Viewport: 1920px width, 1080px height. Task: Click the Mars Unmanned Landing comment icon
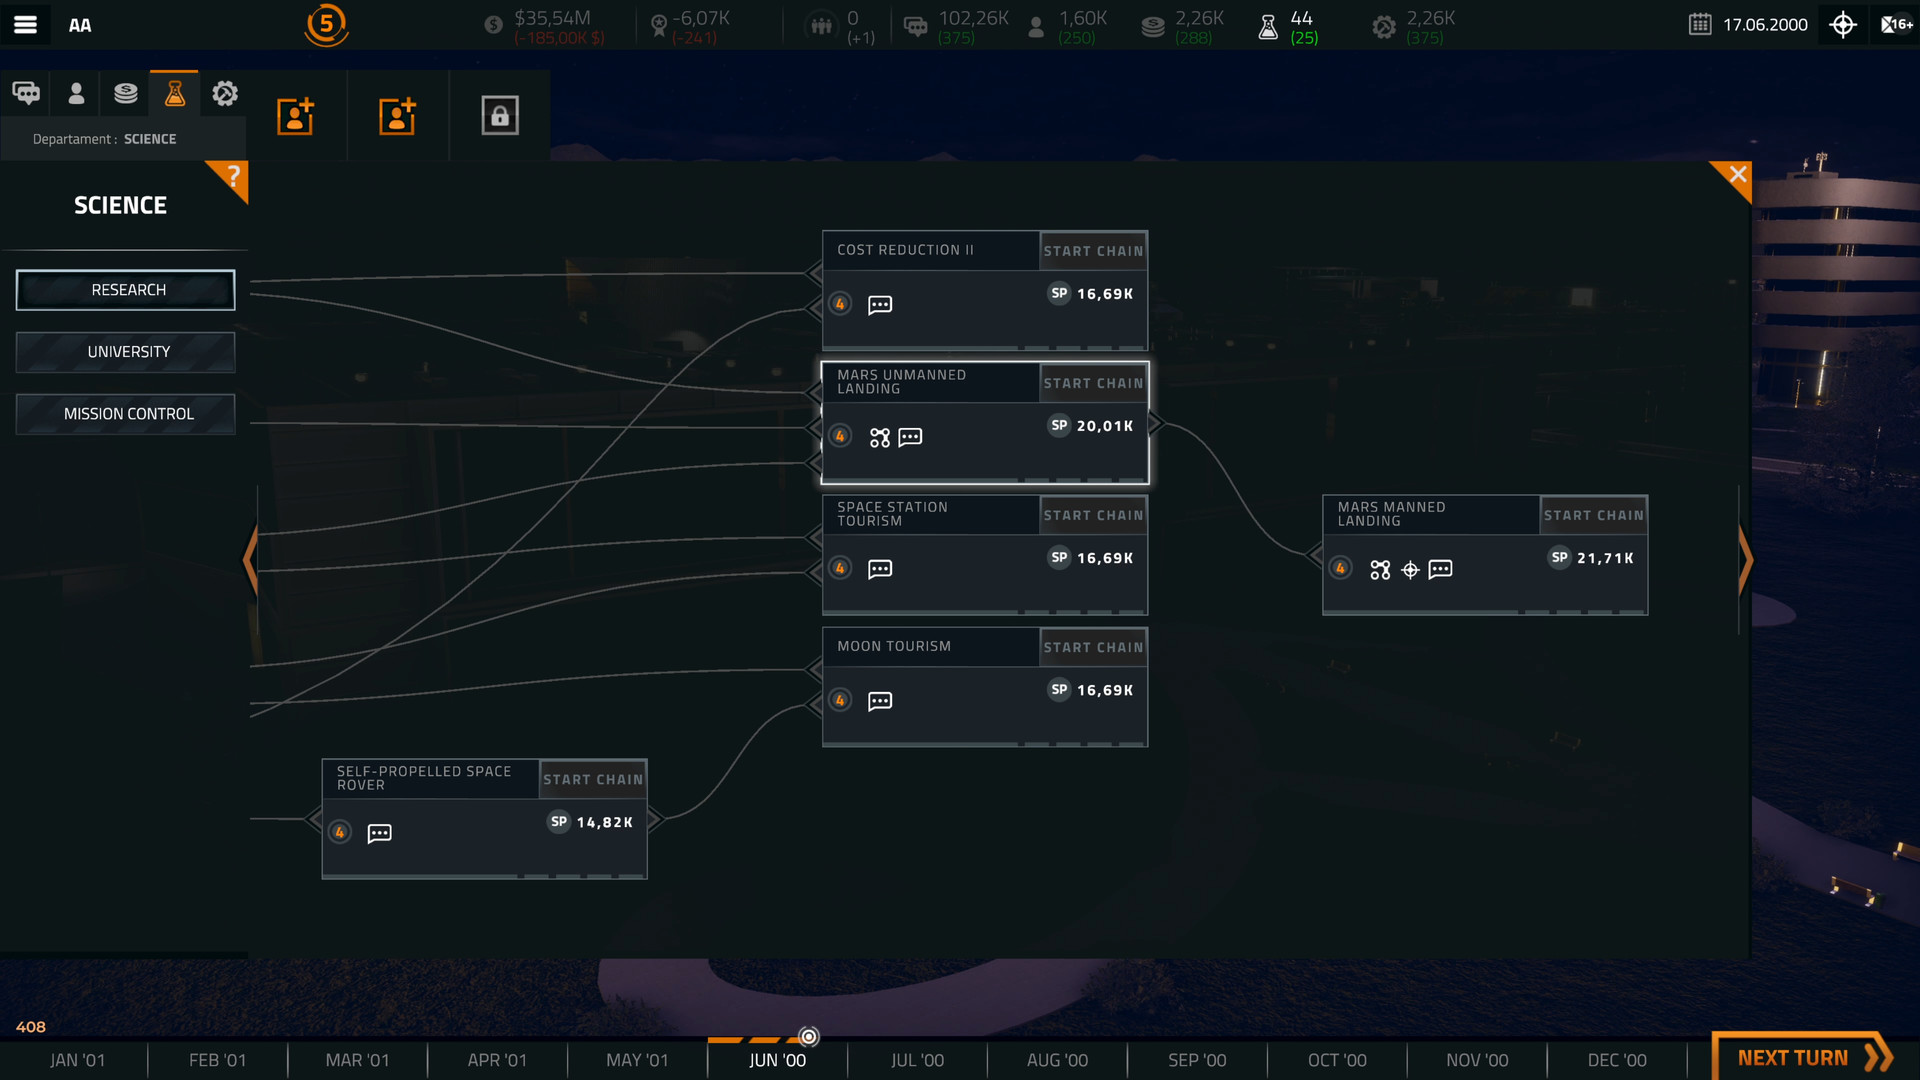[x=910, y=437]
